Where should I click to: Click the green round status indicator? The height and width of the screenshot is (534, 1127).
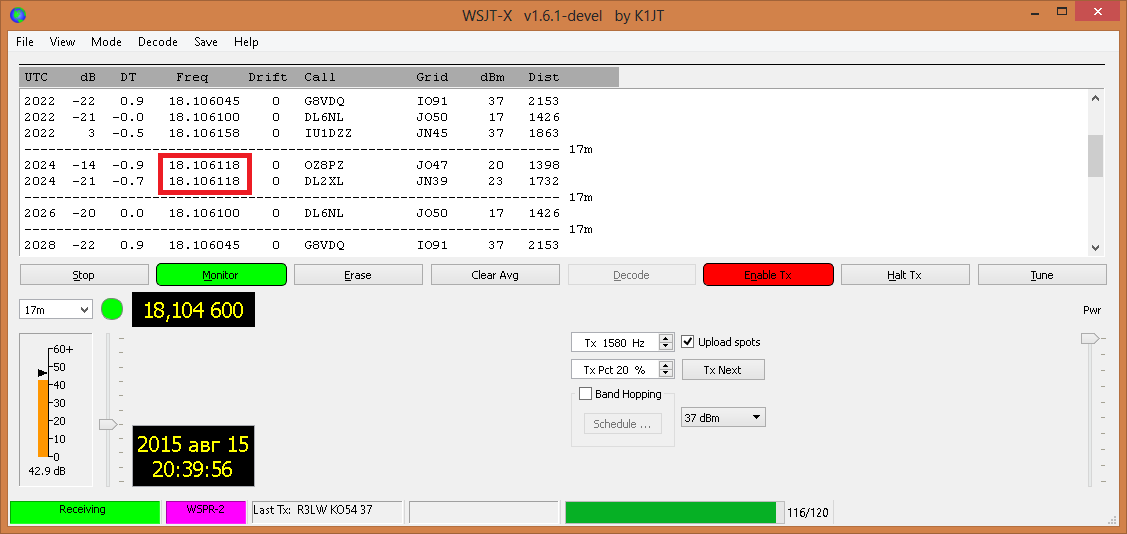tap(112, 310)
